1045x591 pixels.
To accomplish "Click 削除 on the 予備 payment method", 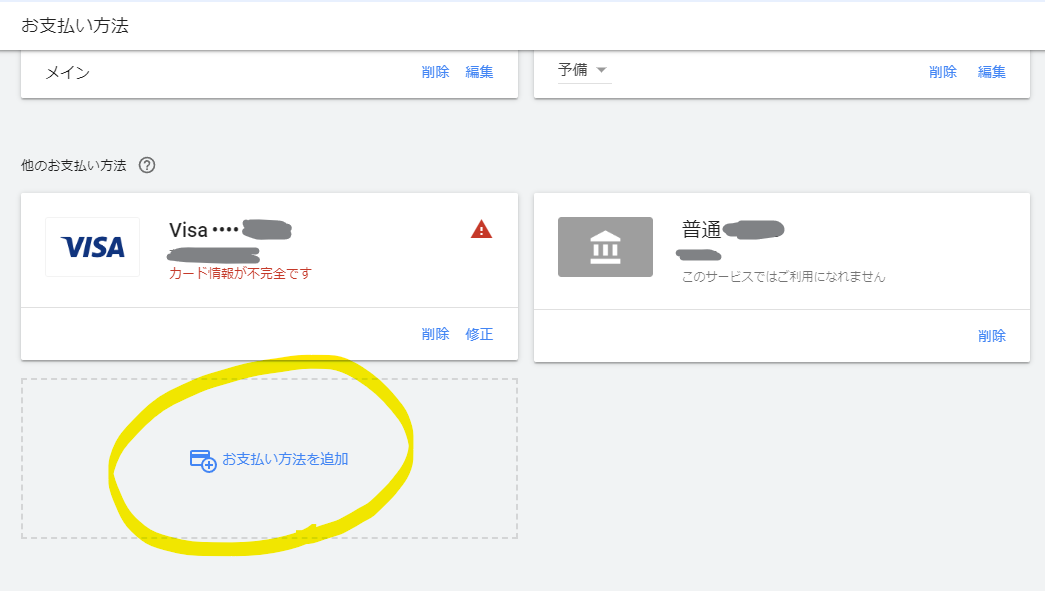I will (943, 72).
